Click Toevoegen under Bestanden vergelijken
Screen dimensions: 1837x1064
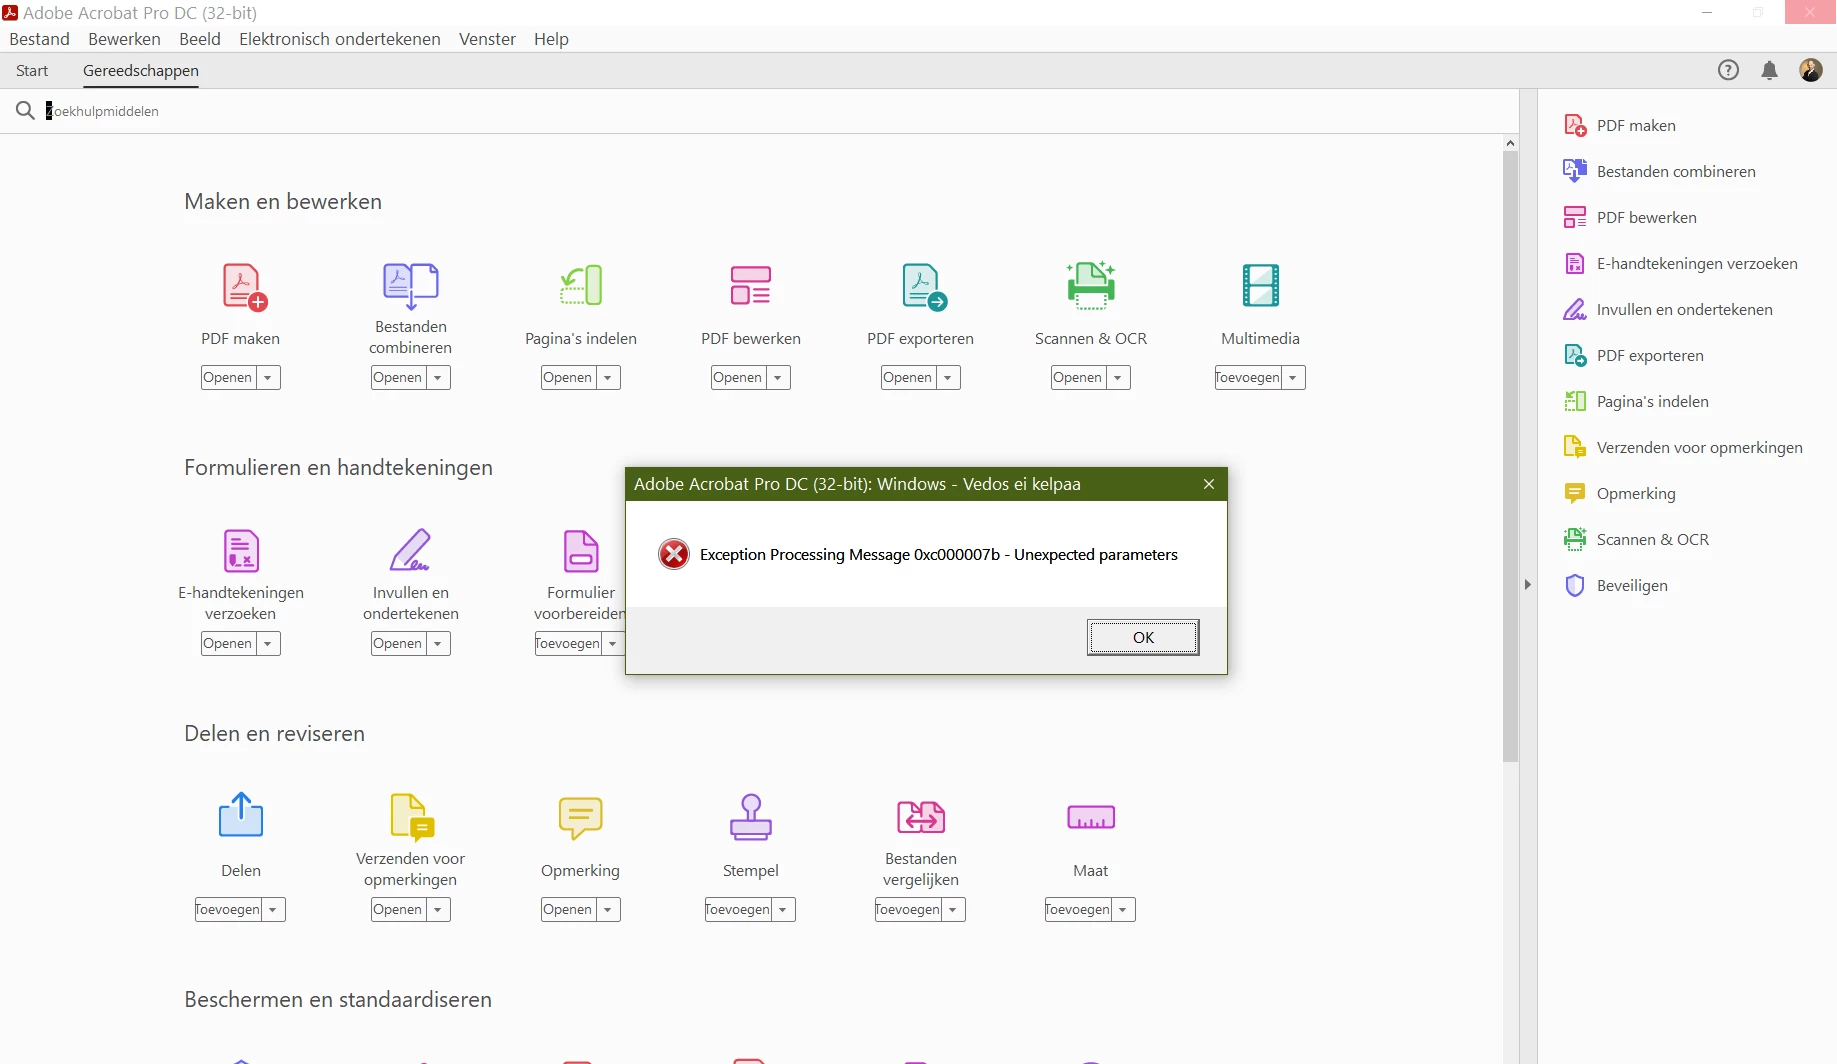[x=908, y=910]
